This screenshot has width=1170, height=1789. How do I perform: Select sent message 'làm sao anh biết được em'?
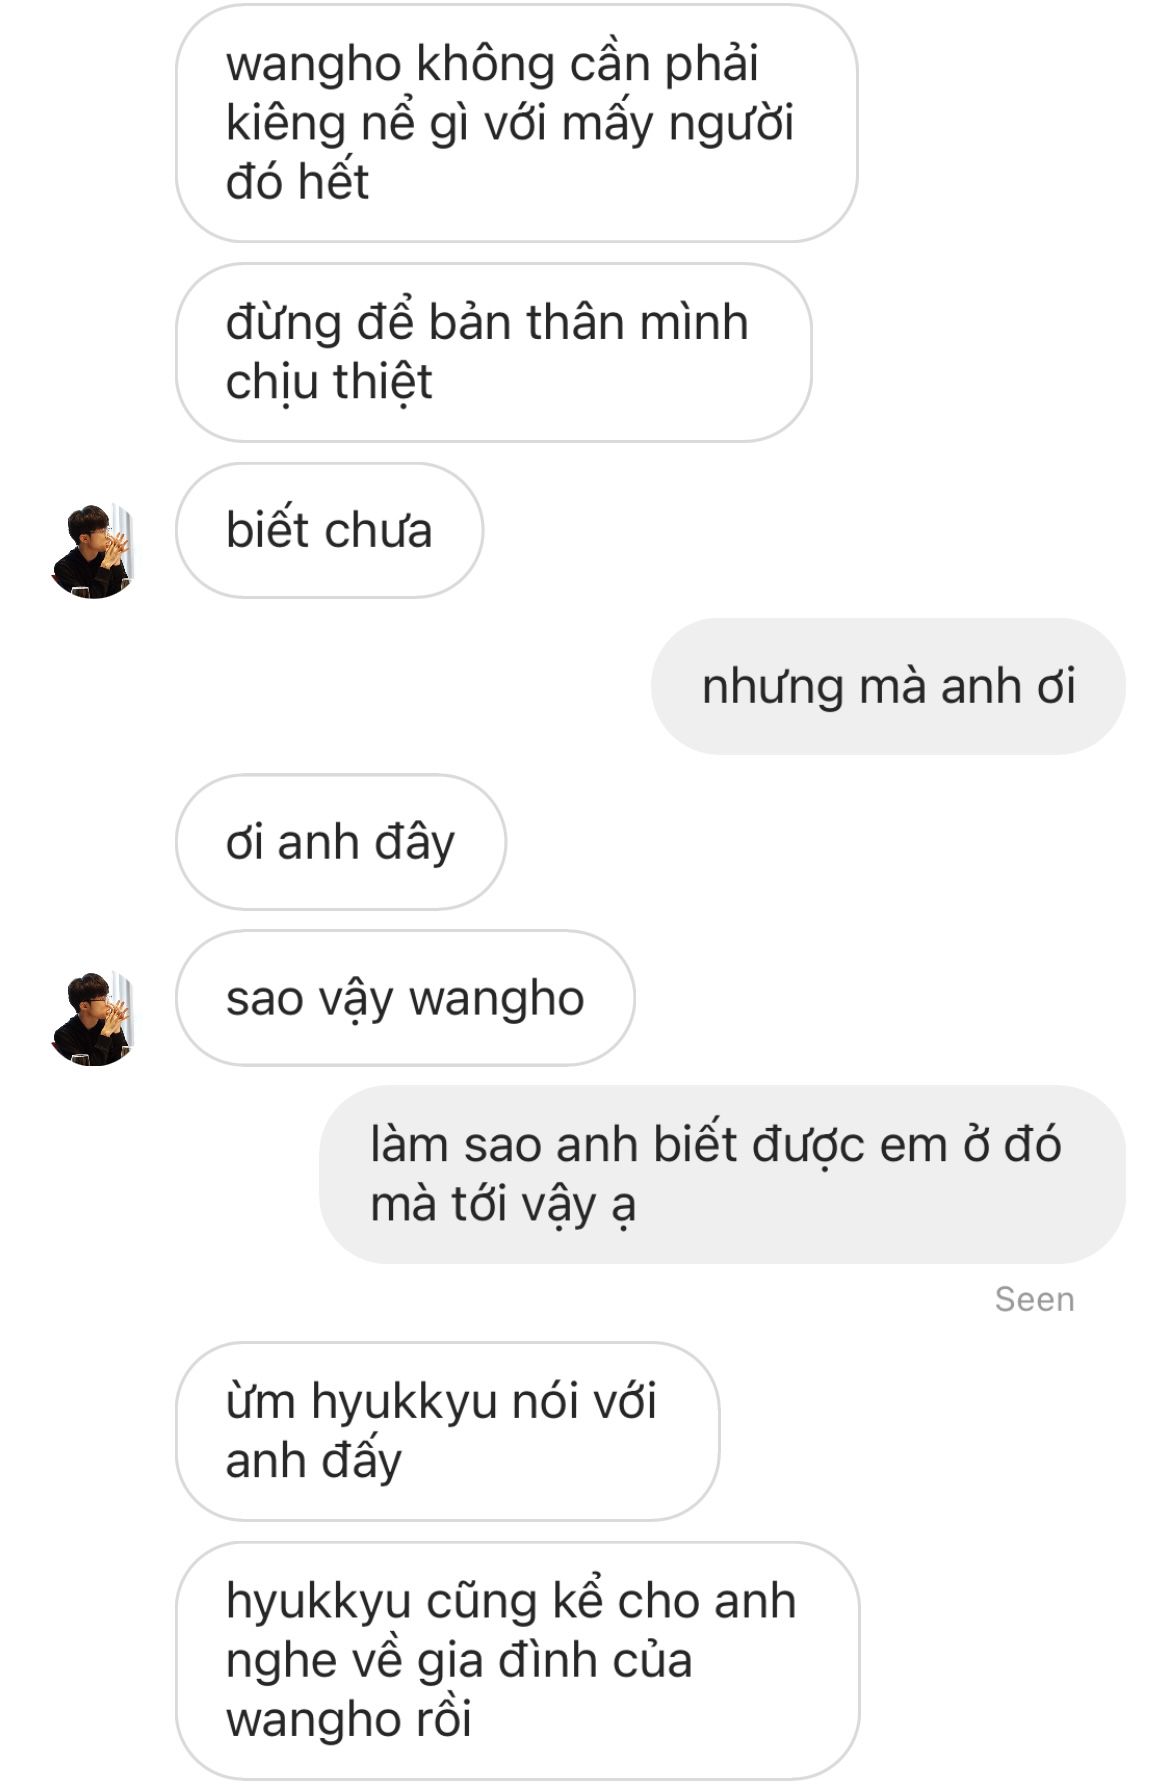722,1174
